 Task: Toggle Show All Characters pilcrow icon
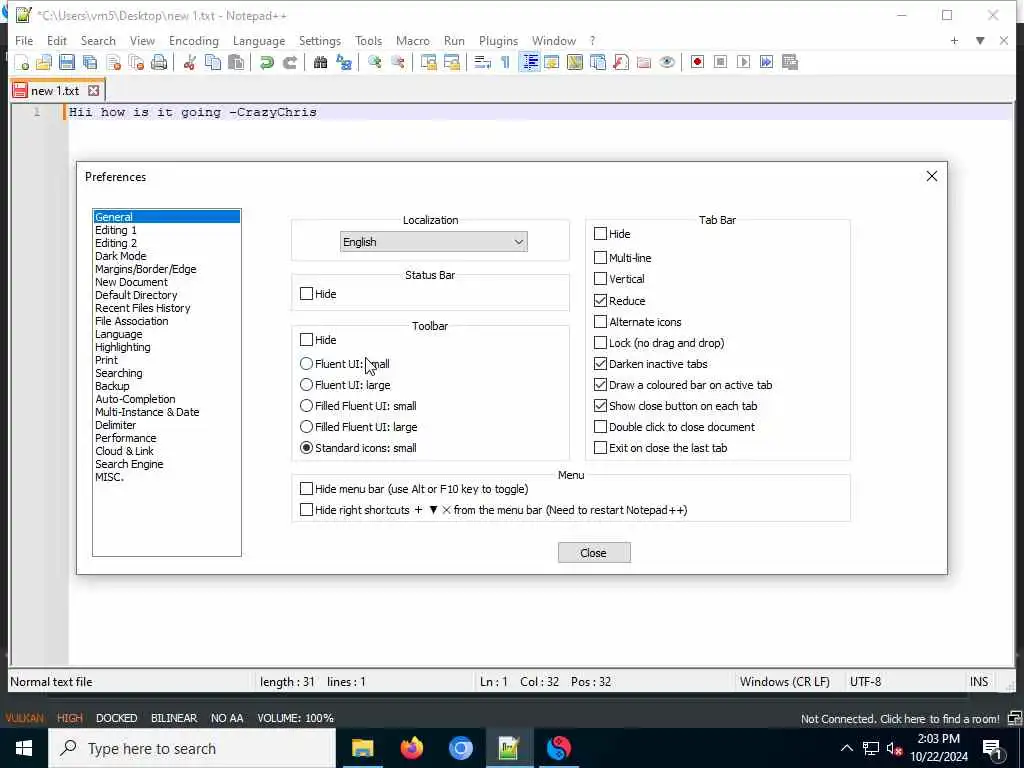coord(505,62)
